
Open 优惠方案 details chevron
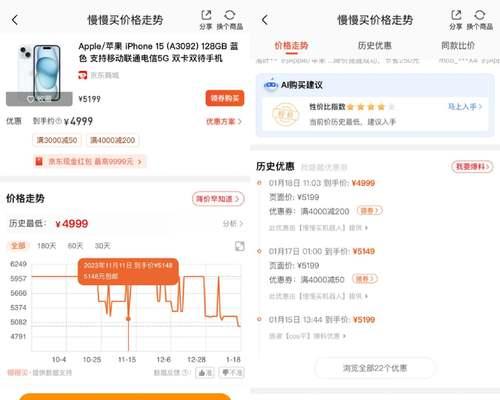click(x=224, y=121)
